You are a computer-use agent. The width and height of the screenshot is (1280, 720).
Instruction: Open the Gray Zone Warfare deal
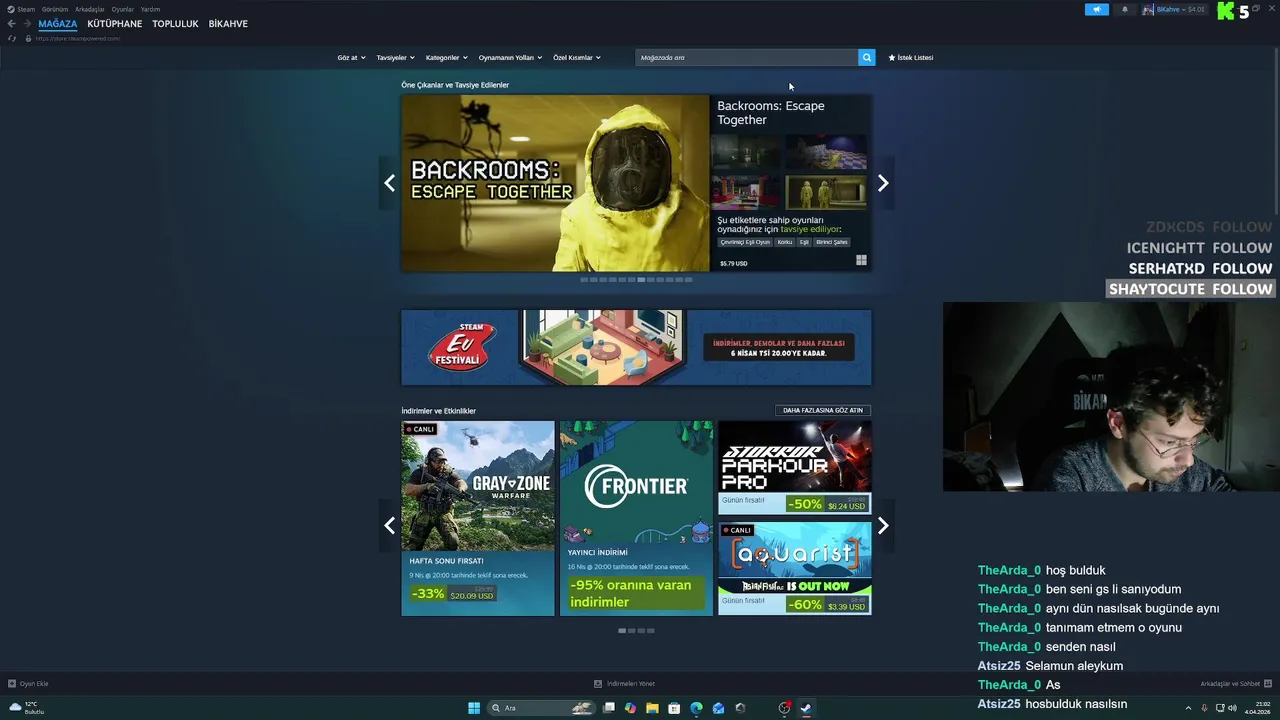pyautogui.click(x=478, y=518)
